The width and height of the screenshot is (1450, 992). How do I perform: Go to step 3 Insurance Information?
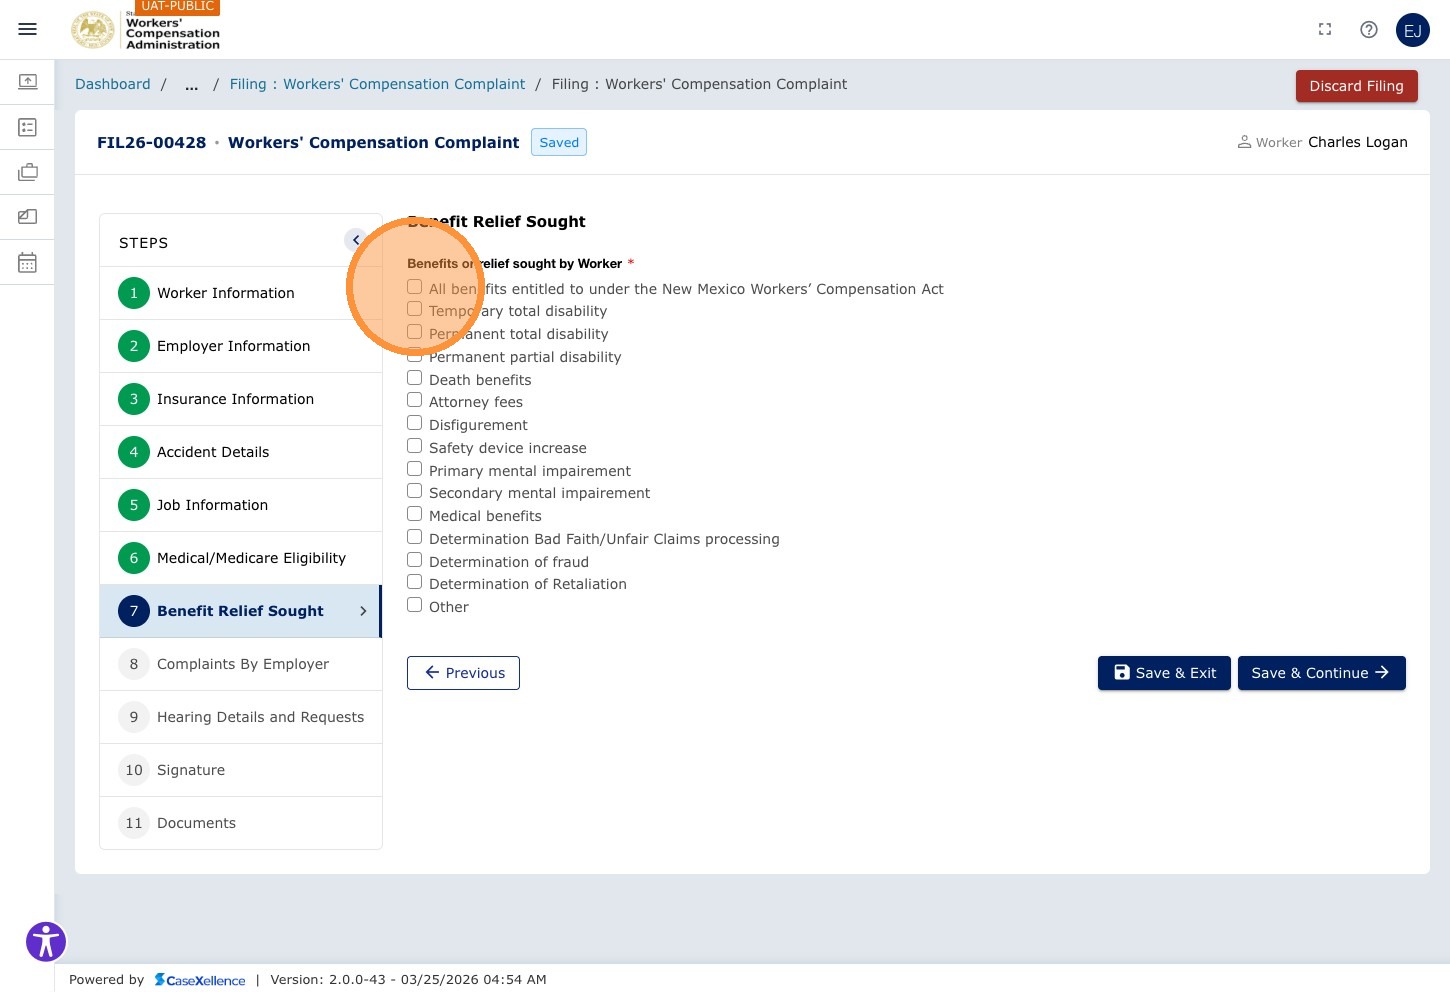241,399
